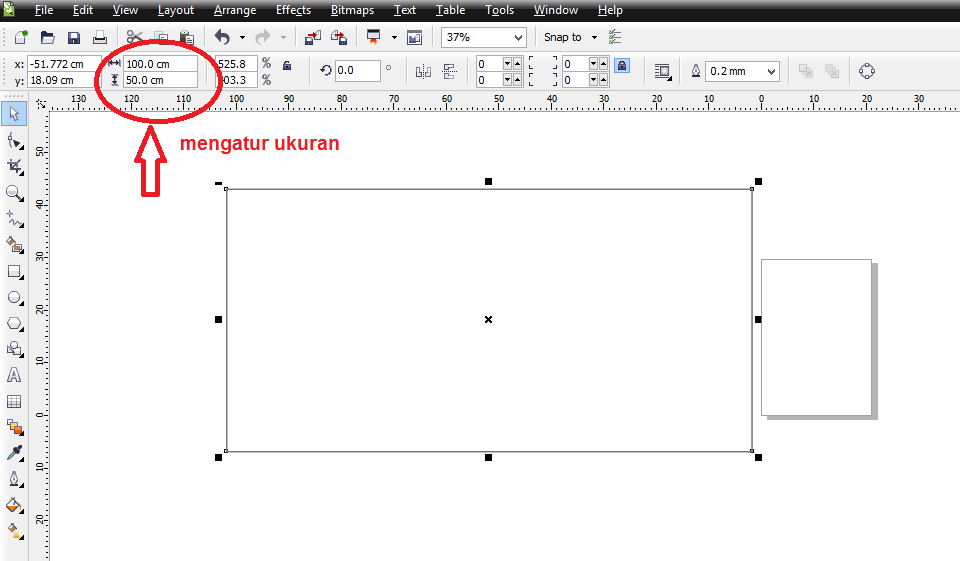Click the Print button in the toolbar

click(x=99, y=38)
